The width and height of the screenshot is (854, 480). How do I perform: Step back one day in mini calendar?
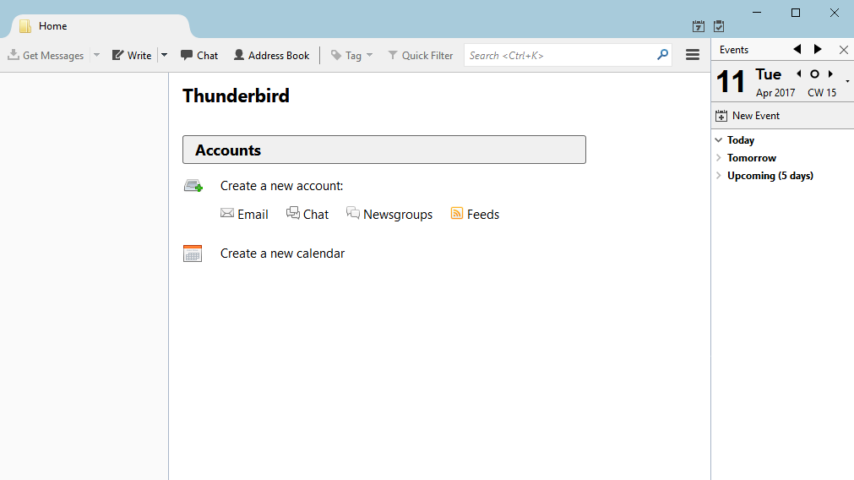[799, 74]
